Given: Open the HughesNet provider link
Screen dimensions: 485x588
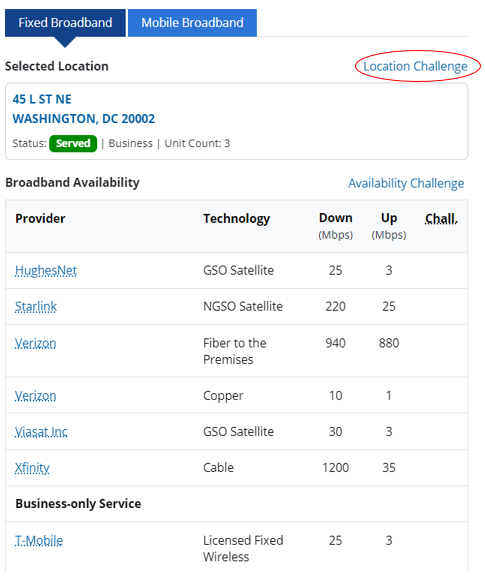Looking at the screenshot, I should (46, 270).
